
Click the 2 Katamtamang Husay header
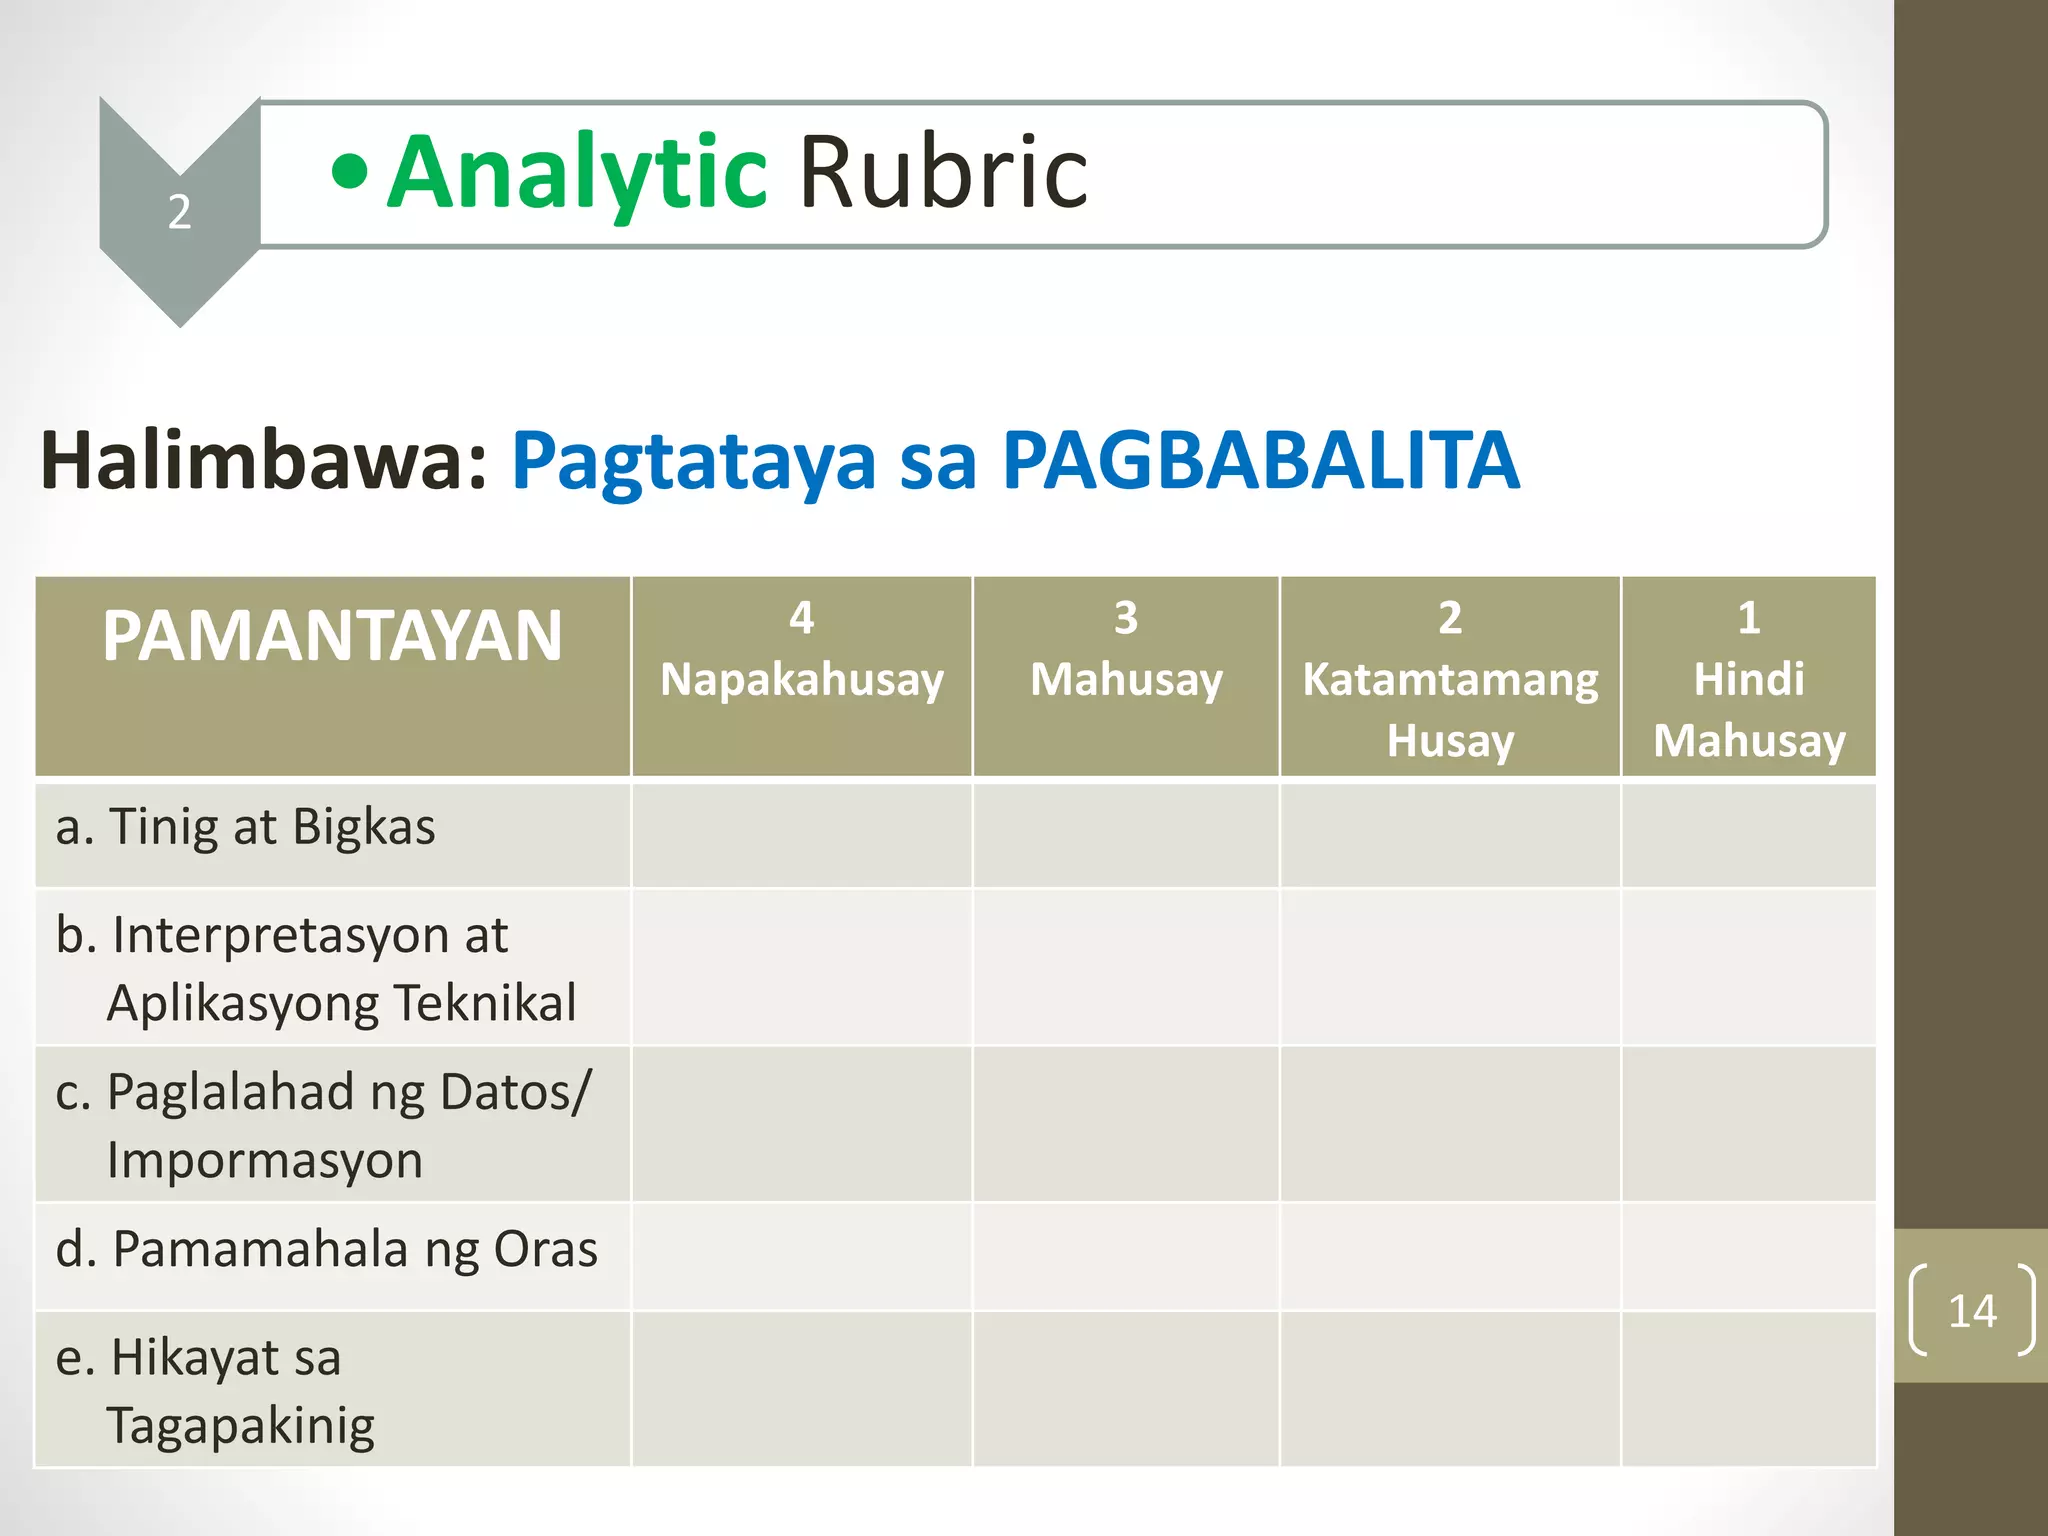1450,676
